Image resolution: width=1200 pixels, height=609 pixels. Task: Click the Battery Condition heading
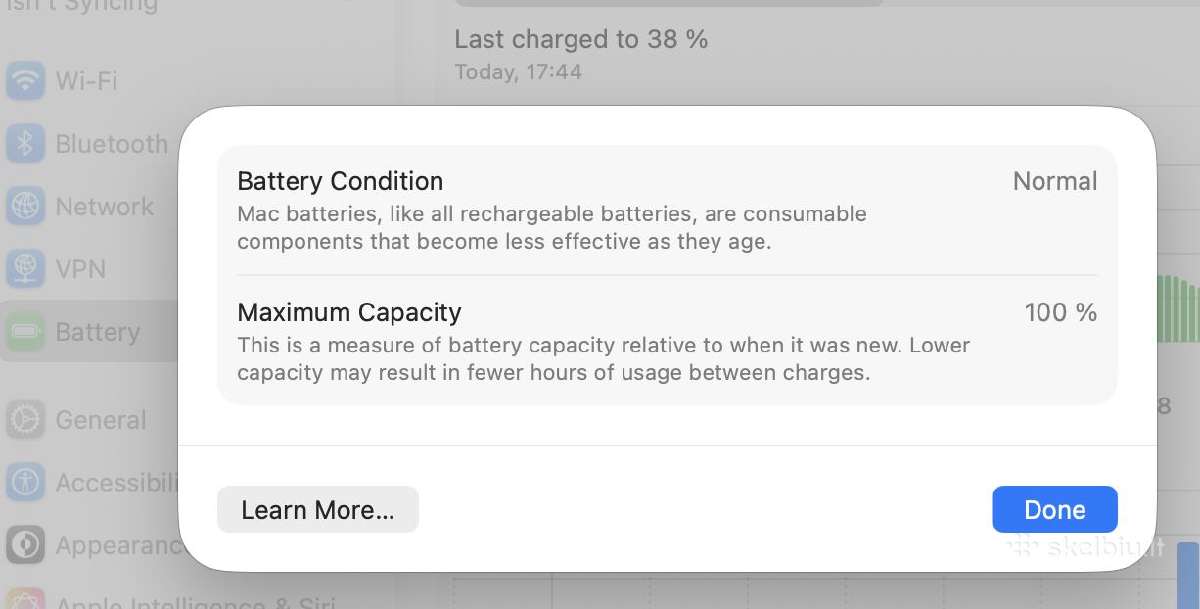point(340,181)
